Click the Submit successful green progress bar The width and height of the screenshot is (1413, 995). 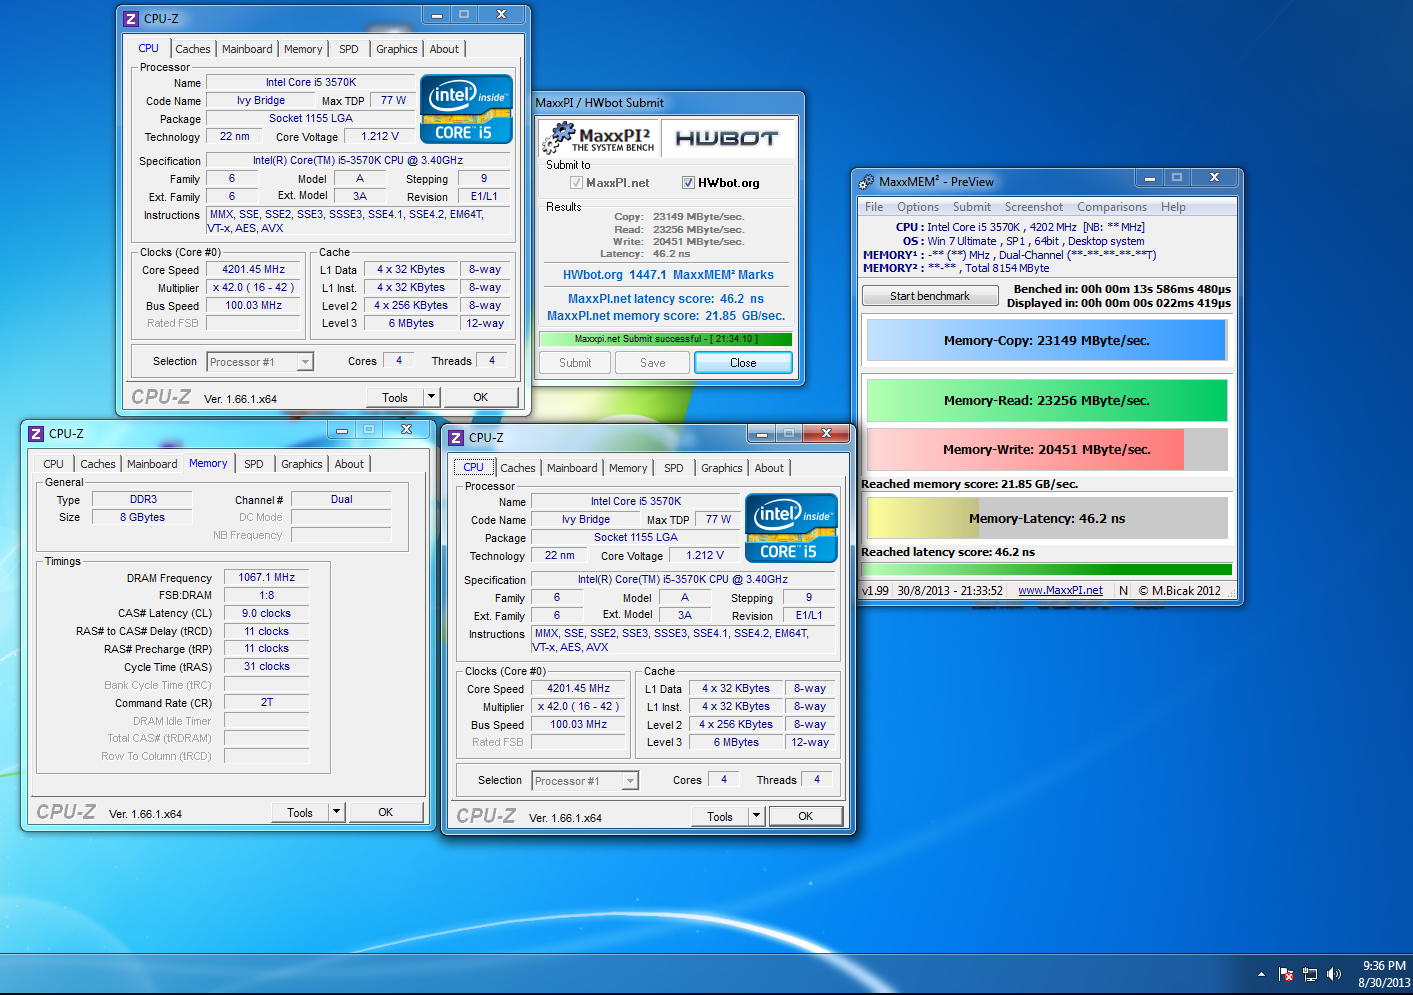(666, 339)
